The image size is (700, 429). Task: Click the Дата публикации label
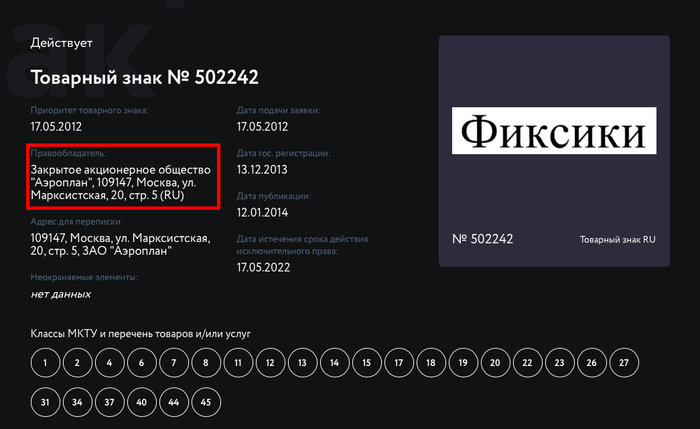[274, 196]
